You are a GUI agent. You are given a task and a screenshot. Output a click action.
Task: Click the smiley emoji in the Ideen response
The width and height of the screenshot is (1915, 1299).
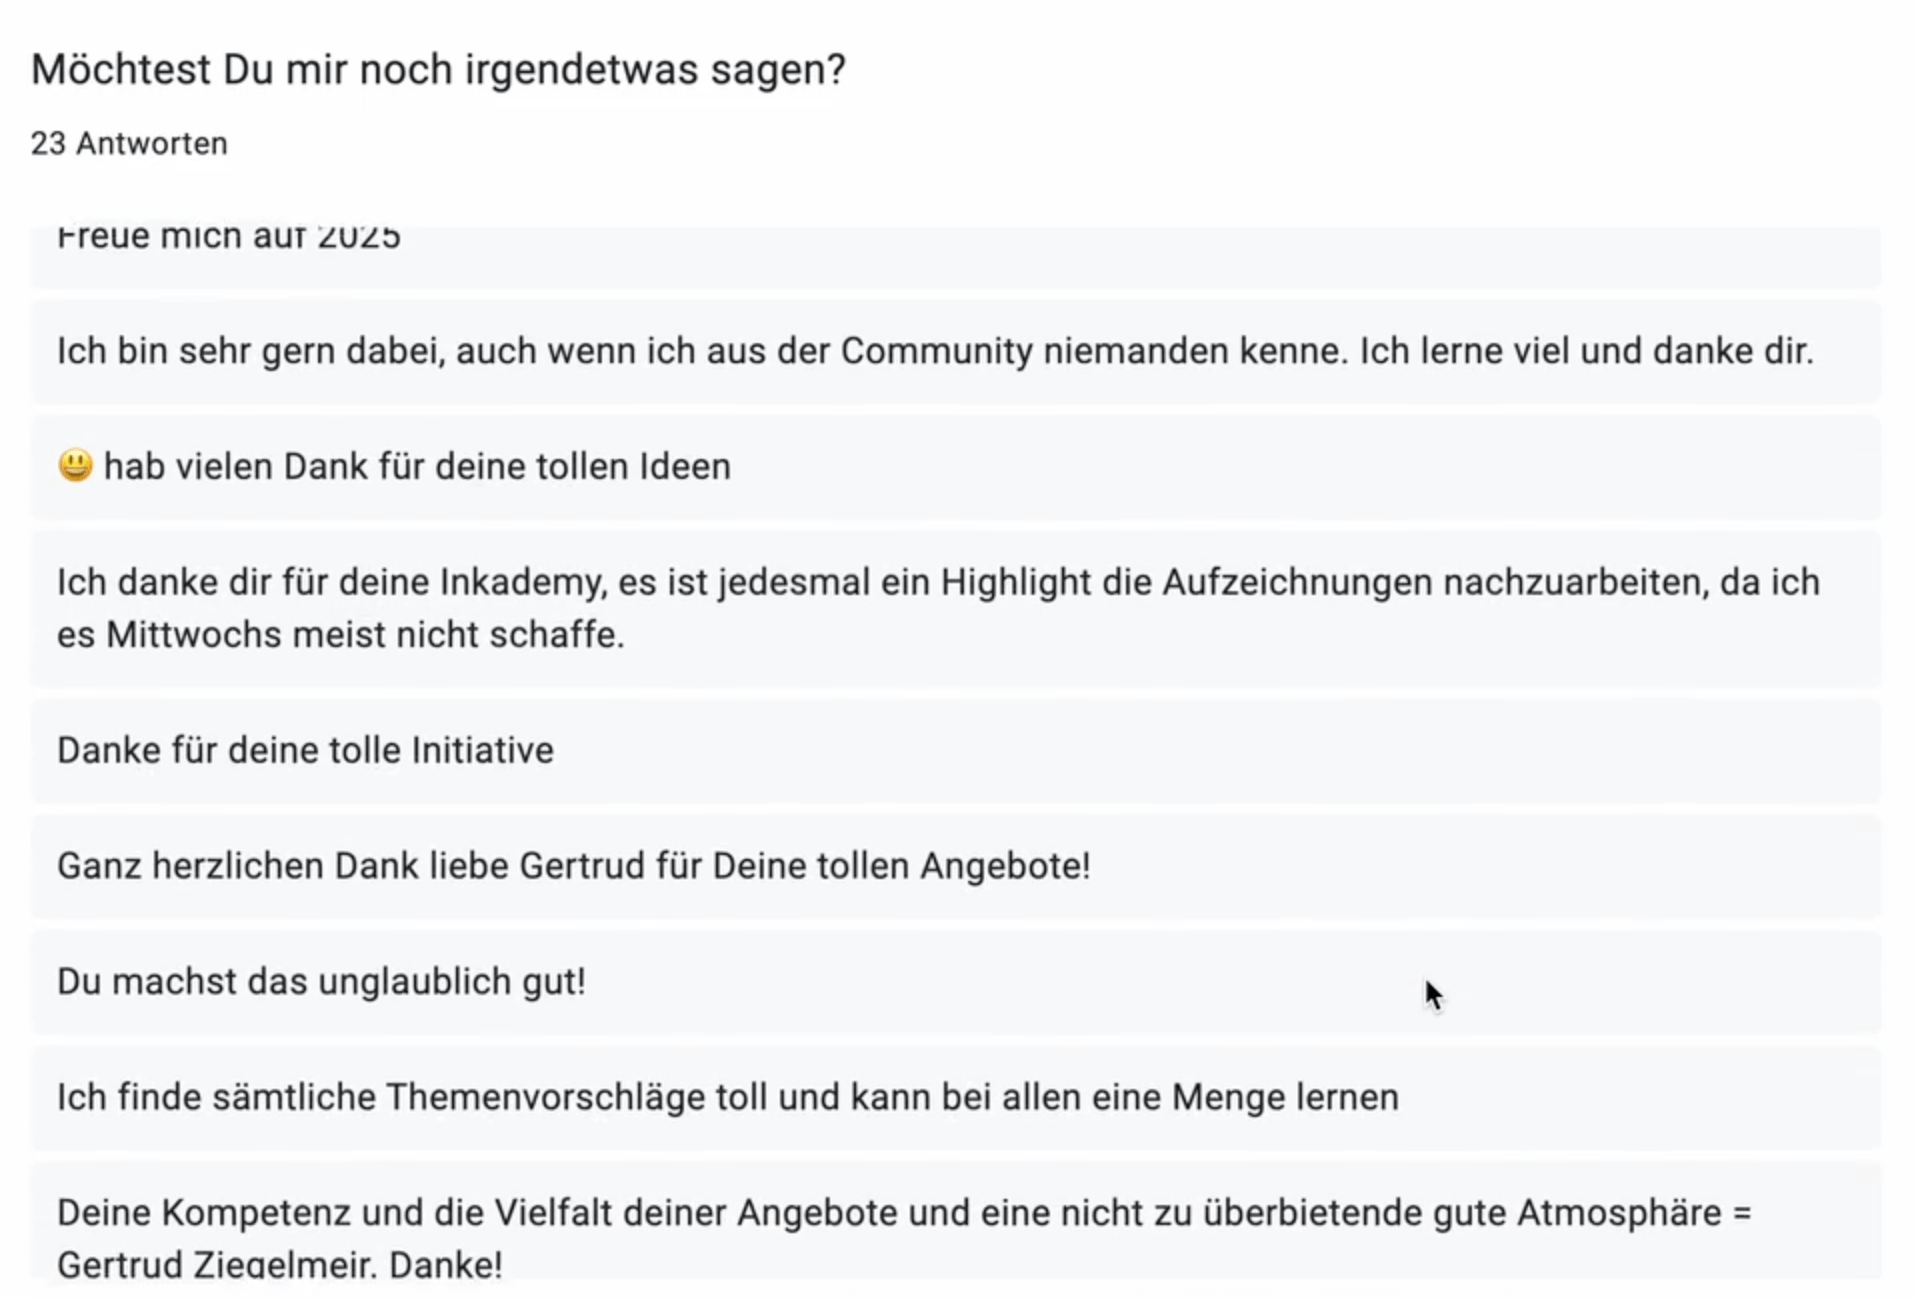point(75,465)
